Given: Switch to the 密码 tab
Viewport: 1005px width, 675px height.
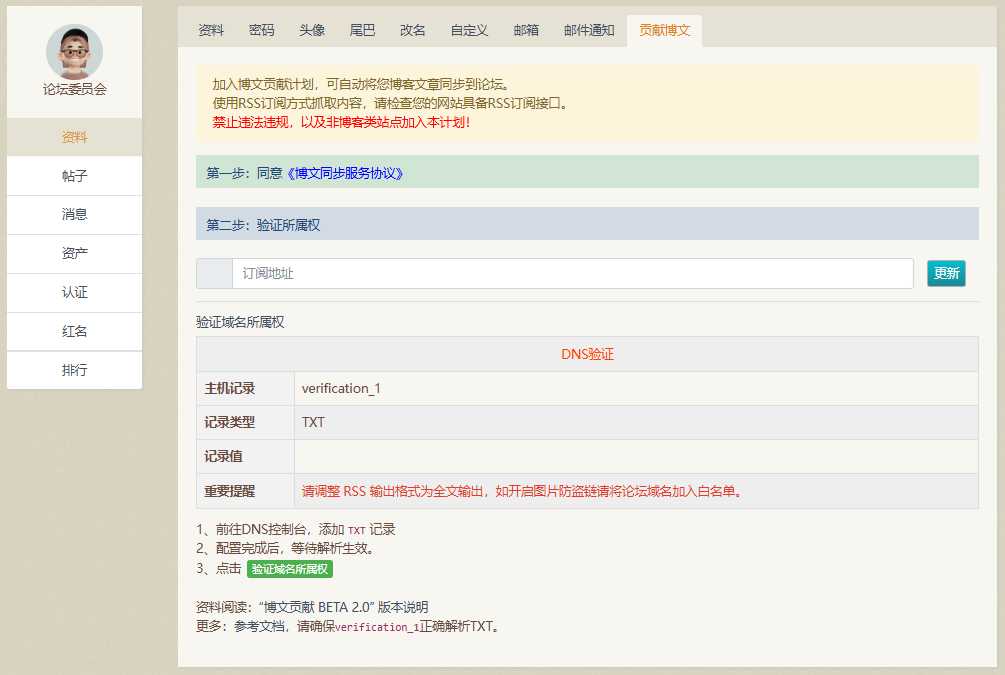Looking at the screenshot, I should (261, 30).
